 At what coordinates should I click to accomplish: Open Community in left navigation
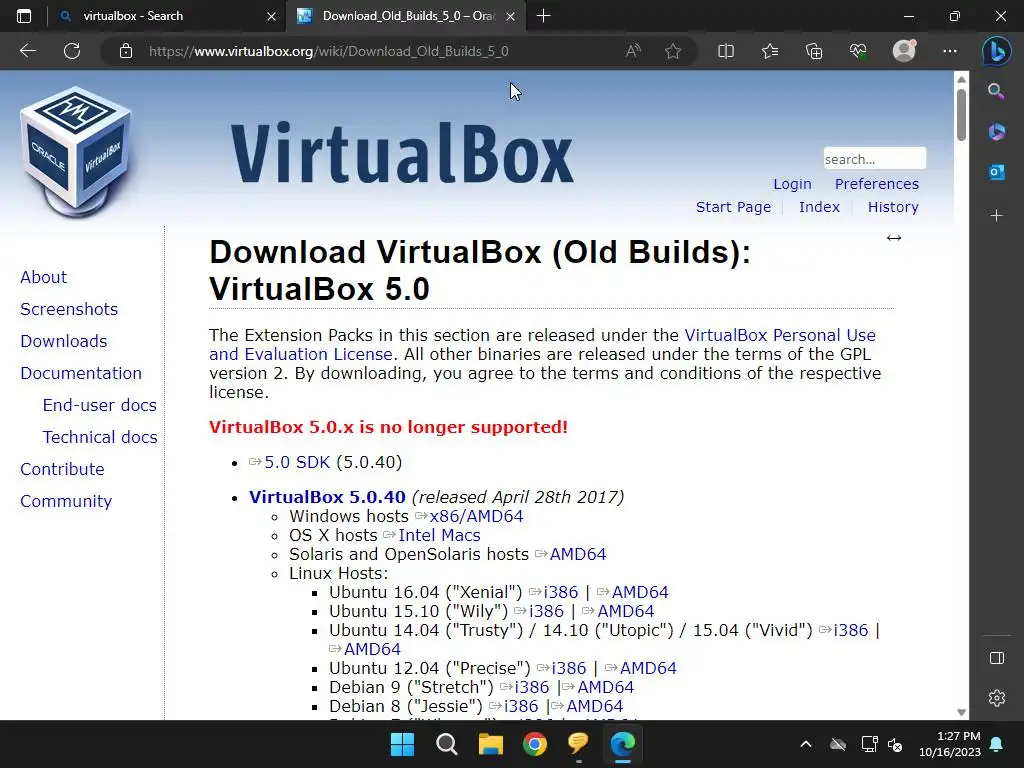point(66,501)
